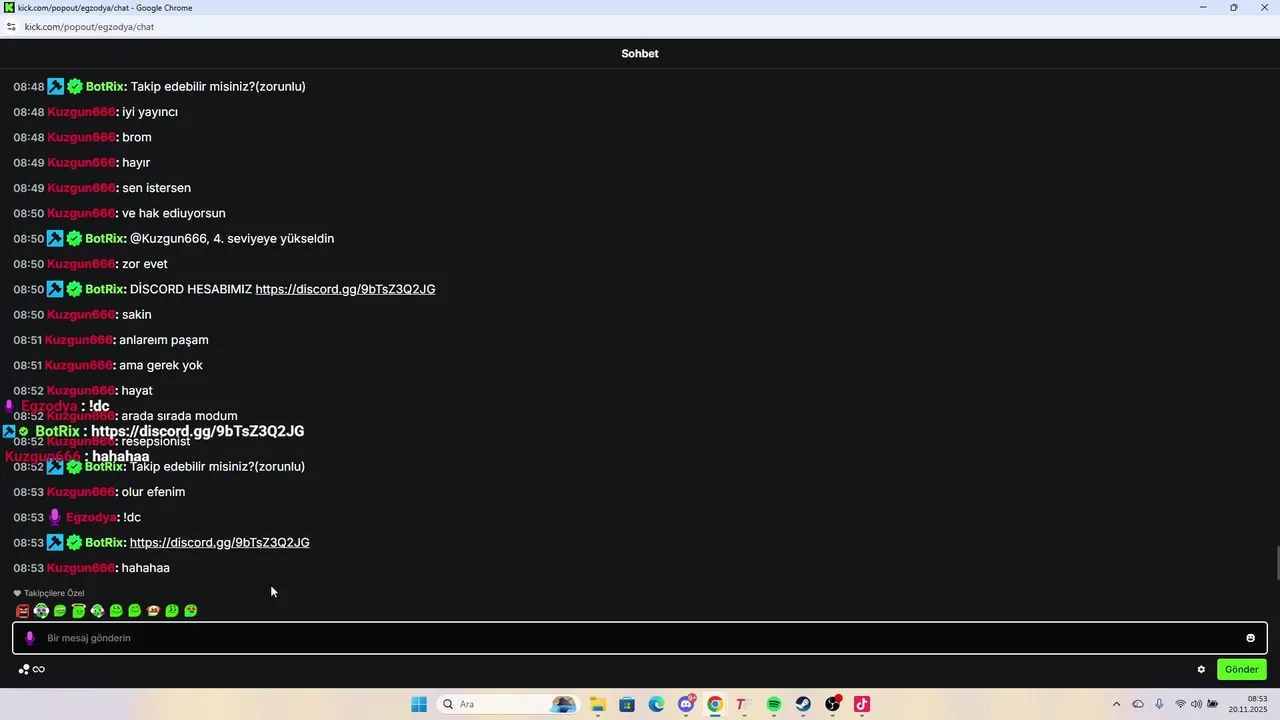This screenshot has height=720, width=1280.
Task: Click Egzodya's username on the 08:53 '!dc' message
Action: pyautogui.click(x=92, y=517)
